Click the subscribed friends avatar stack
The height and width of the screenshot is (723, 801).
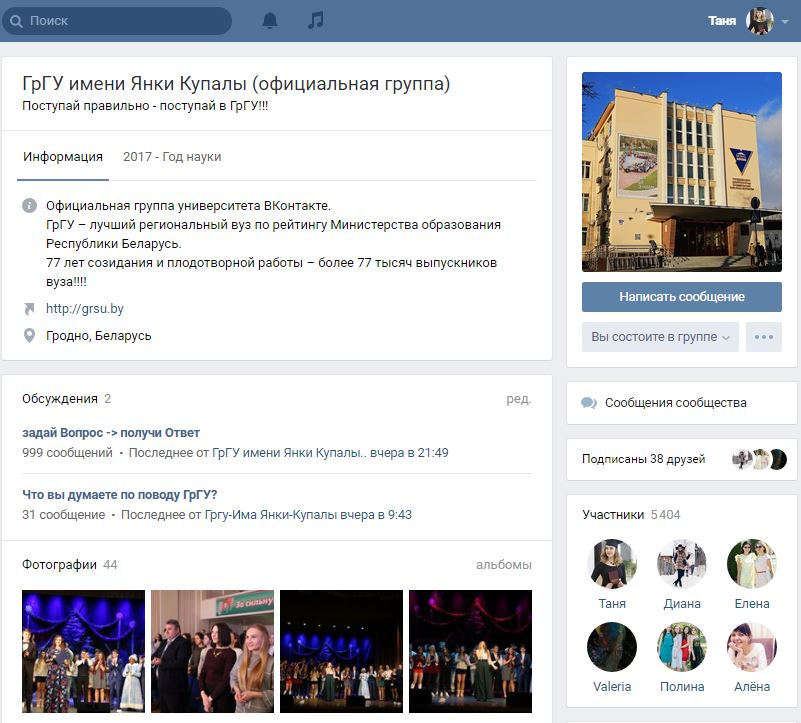[x=759, y=459]
